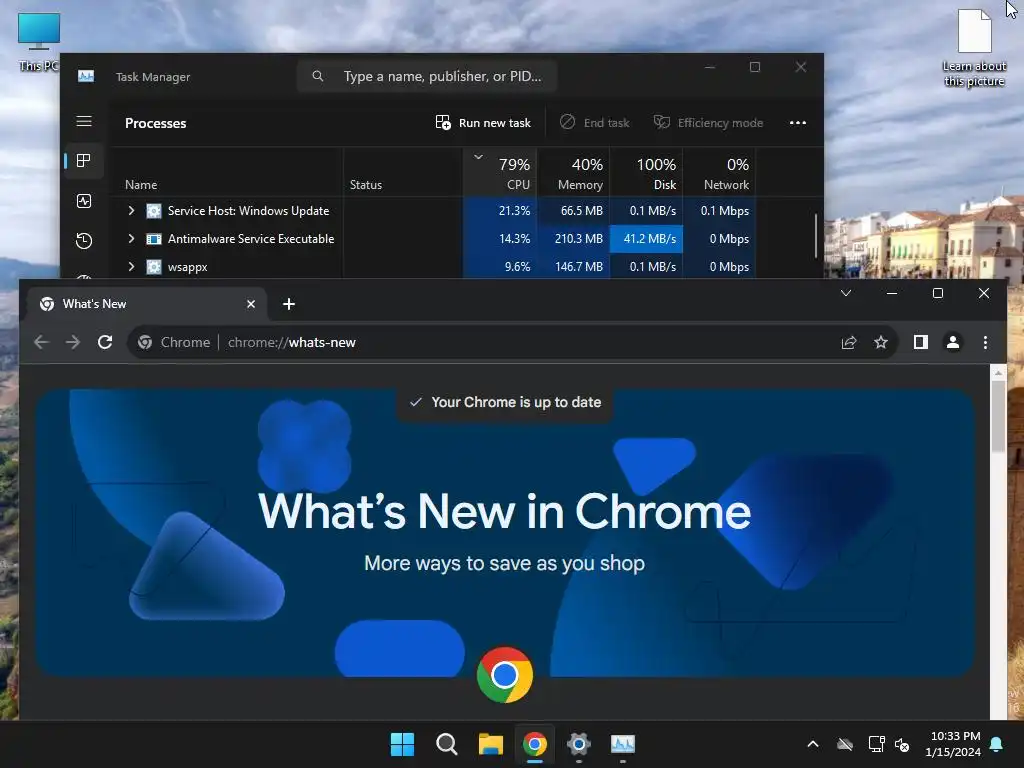Click 210.3 MB memory value cell
Image resolution: width=1024 pixels, height=768 pixels.
(x=573, y=239)
